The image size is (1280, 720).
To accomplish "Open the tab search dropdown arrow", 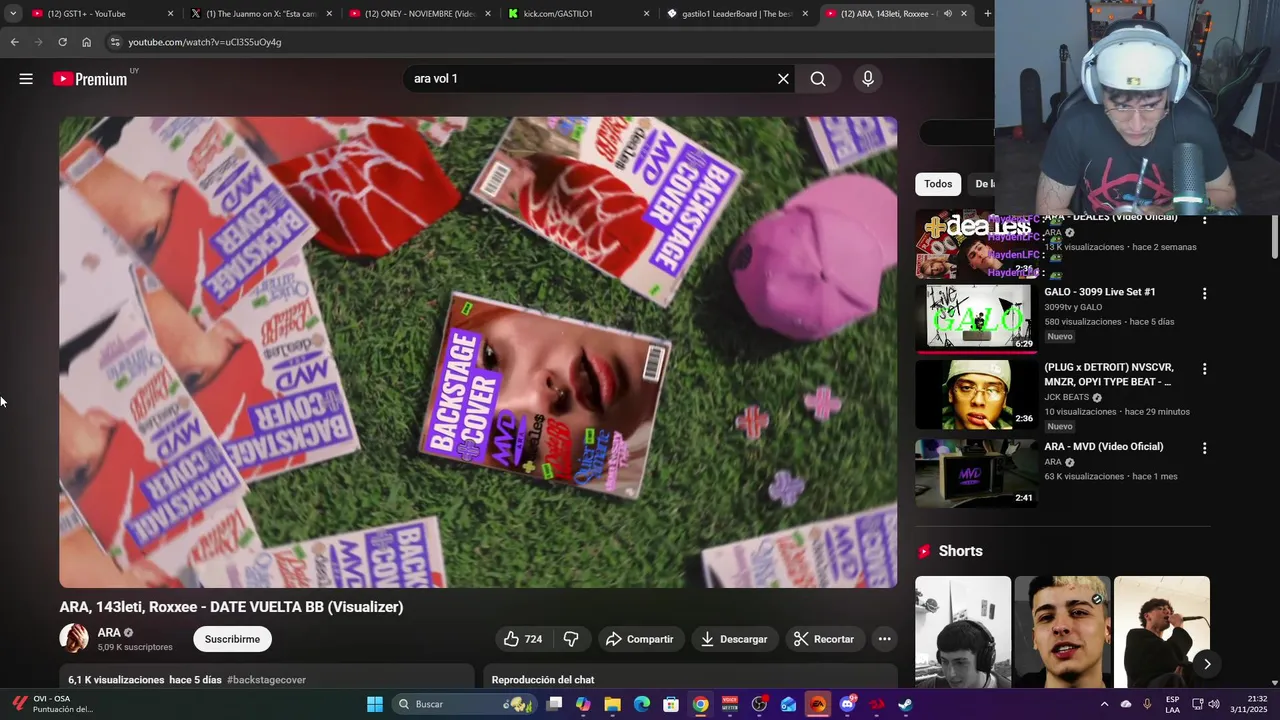I will coord(13,13).
